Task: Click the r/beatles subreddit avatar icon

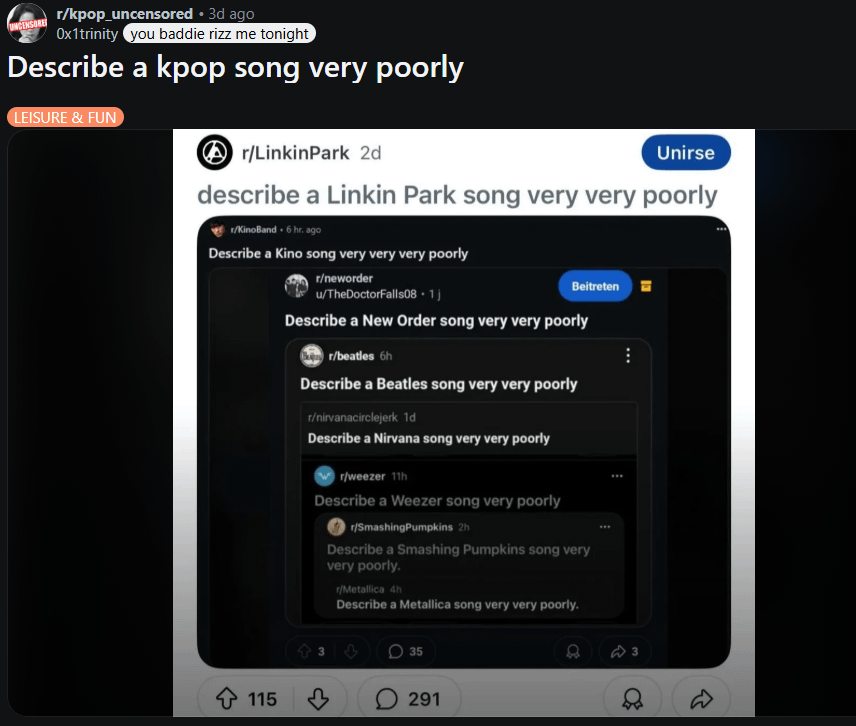Action: (313, 354)
